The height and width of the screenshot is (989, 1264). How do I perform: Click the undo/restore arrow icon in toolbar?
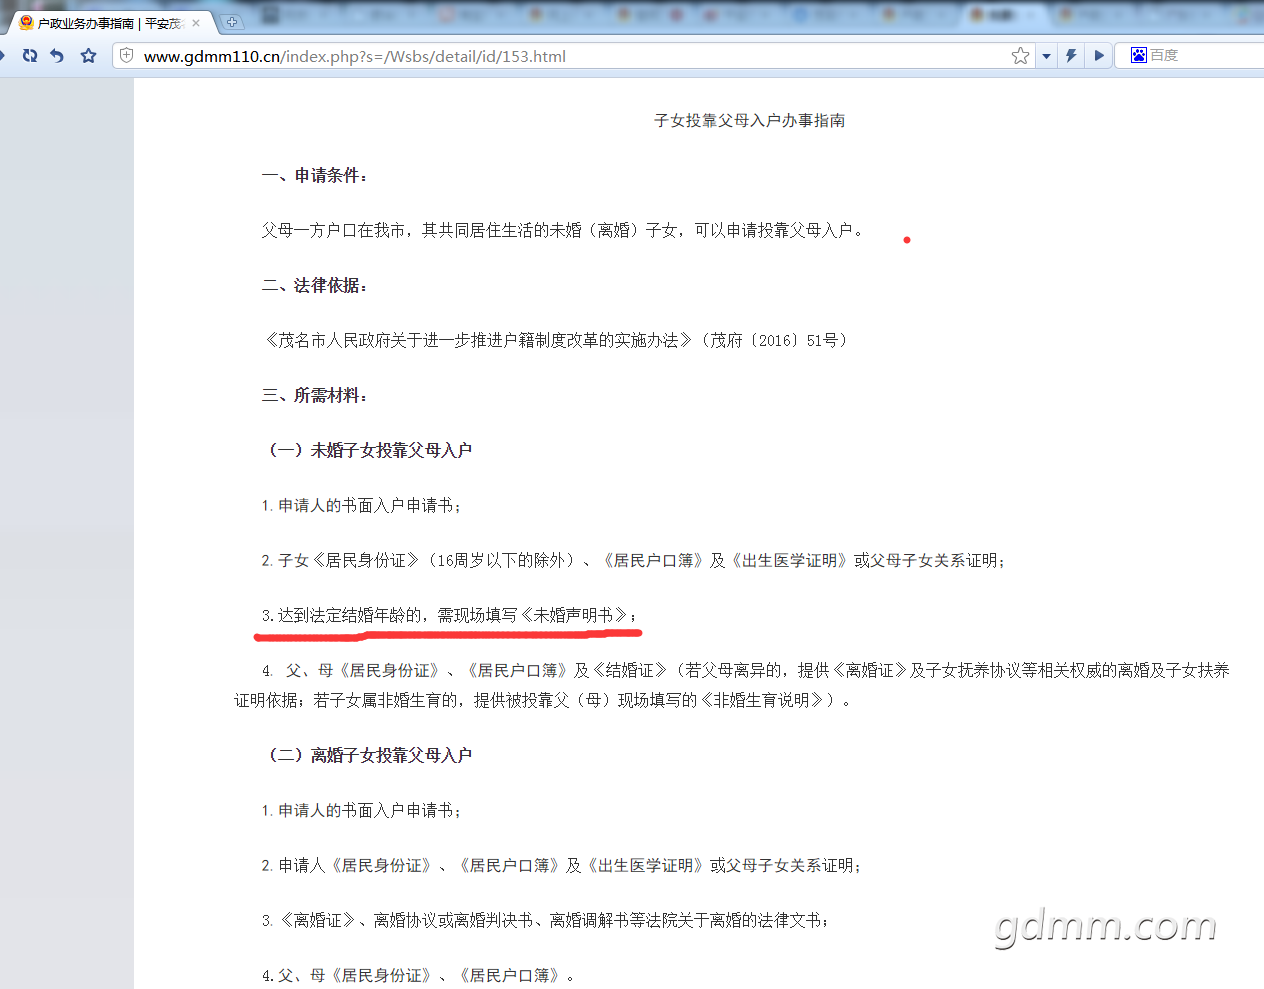click(57, 56)
